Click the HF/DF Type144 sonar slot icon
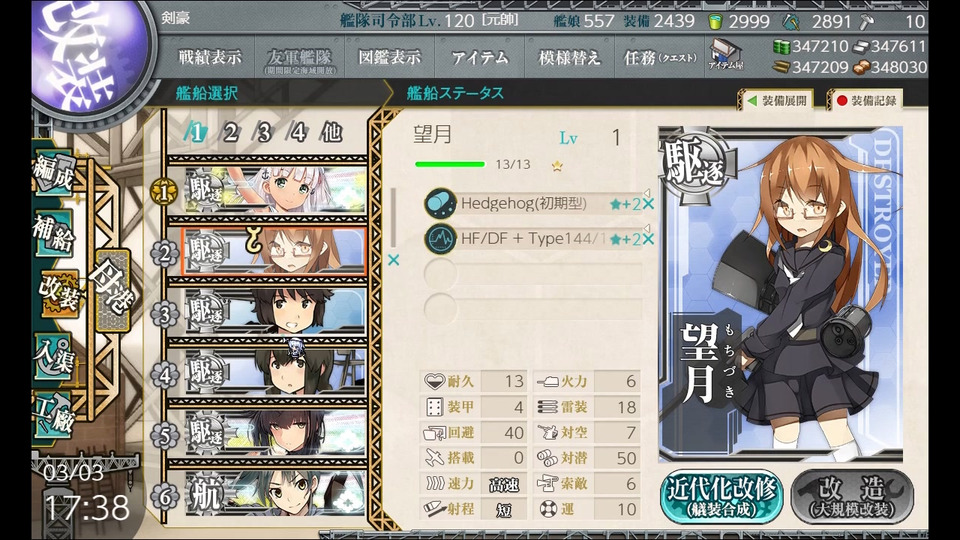960x540 pixels. coord(440,239)
